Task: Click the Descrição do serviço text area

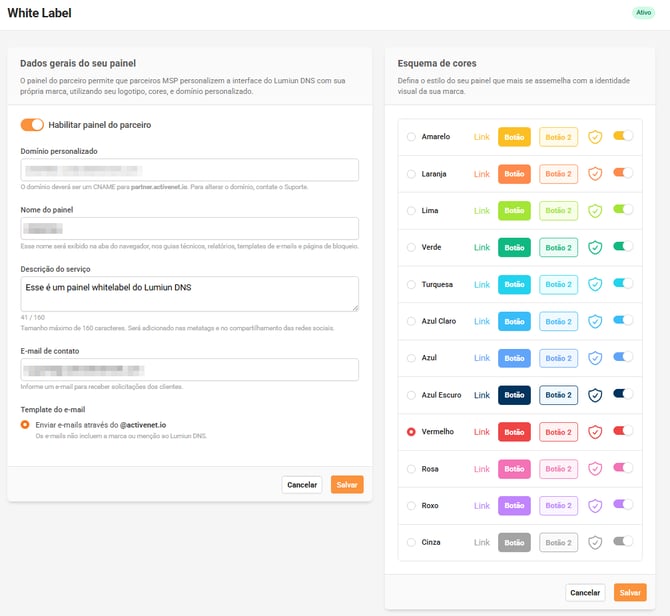Action: click(x=189, y=293)
